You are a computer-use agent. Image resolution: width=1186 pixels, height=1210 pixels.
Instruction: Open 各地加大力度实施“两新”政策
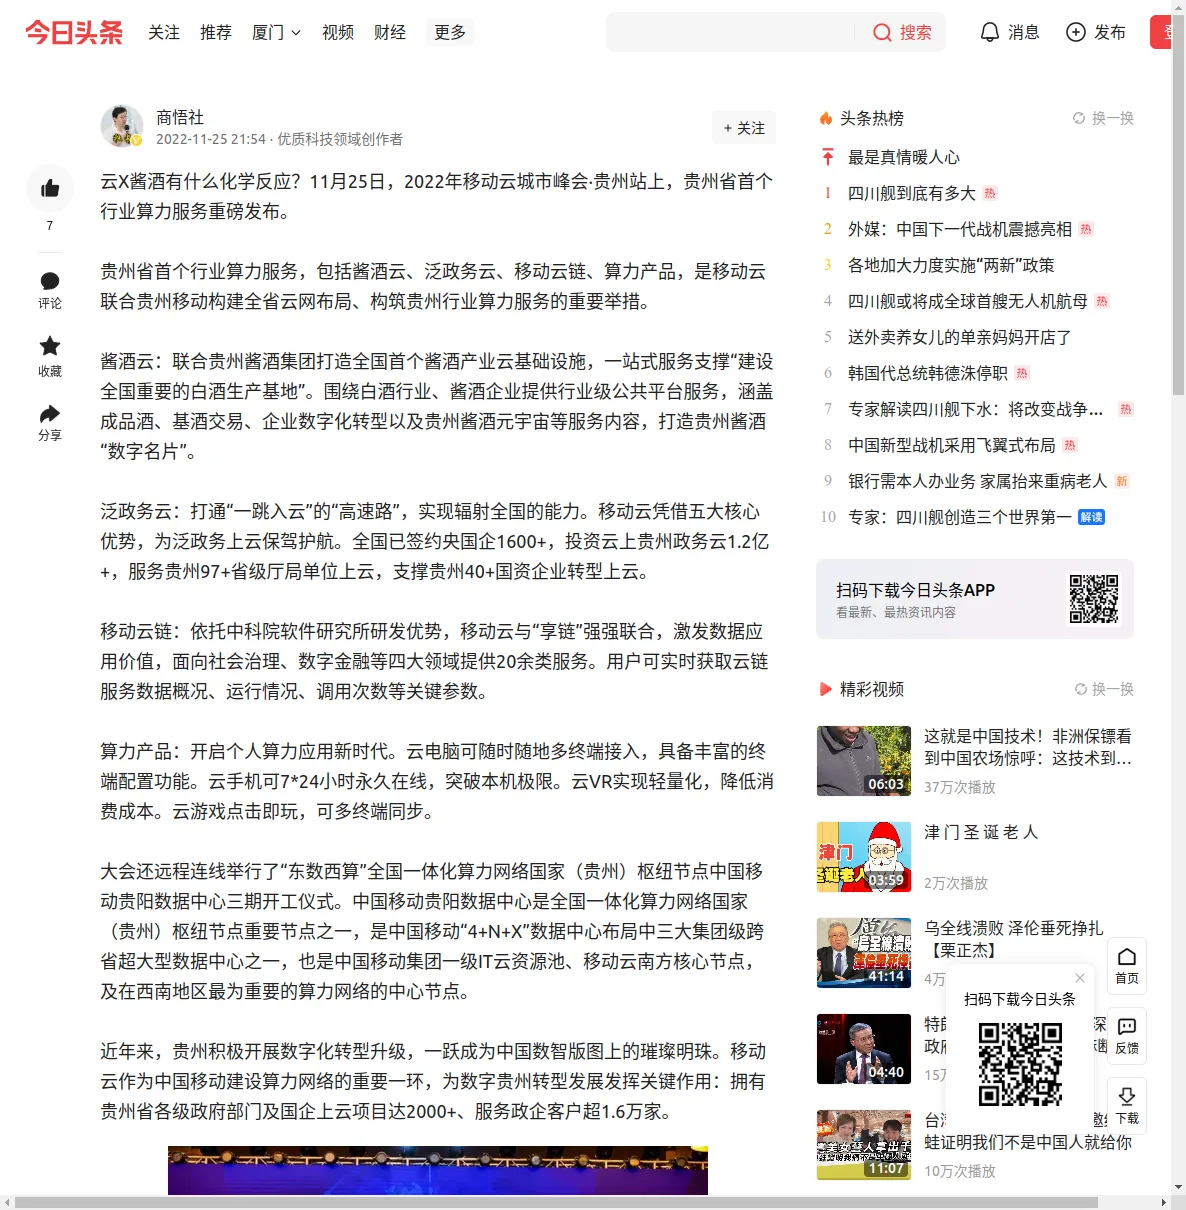[951, 265]
